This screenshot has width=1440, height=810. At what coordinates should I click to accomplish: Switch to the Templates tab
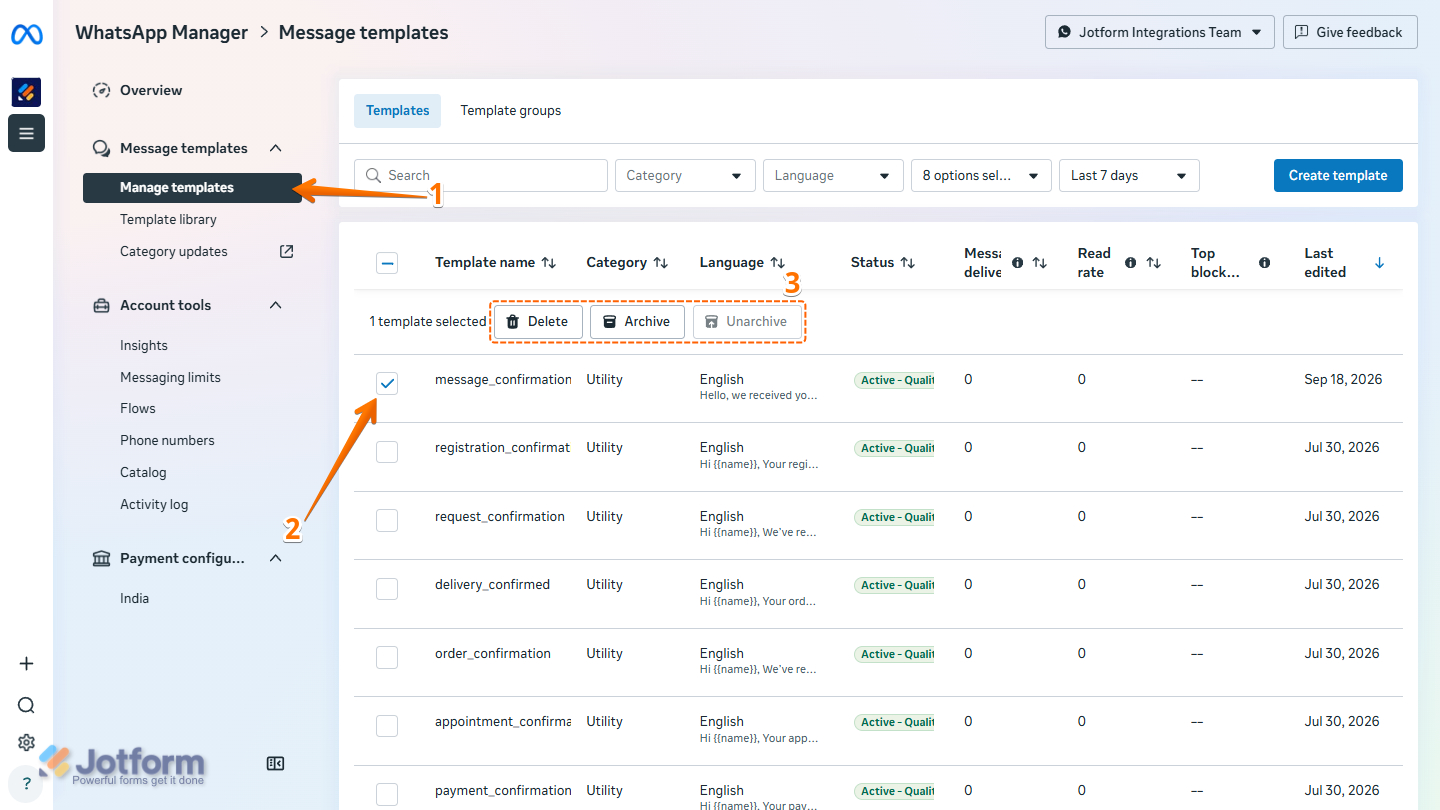point(397,111)
